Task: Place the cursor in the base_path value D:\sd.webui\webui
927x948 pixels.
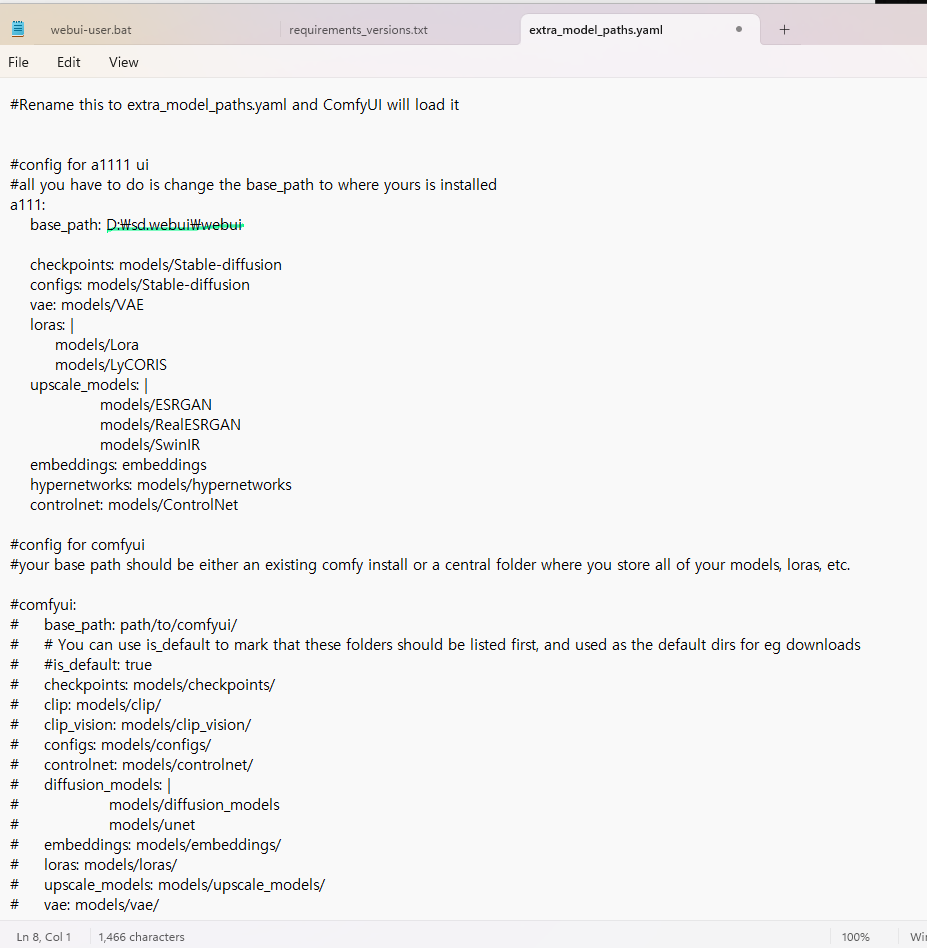Action: click(x=174, y=225)
